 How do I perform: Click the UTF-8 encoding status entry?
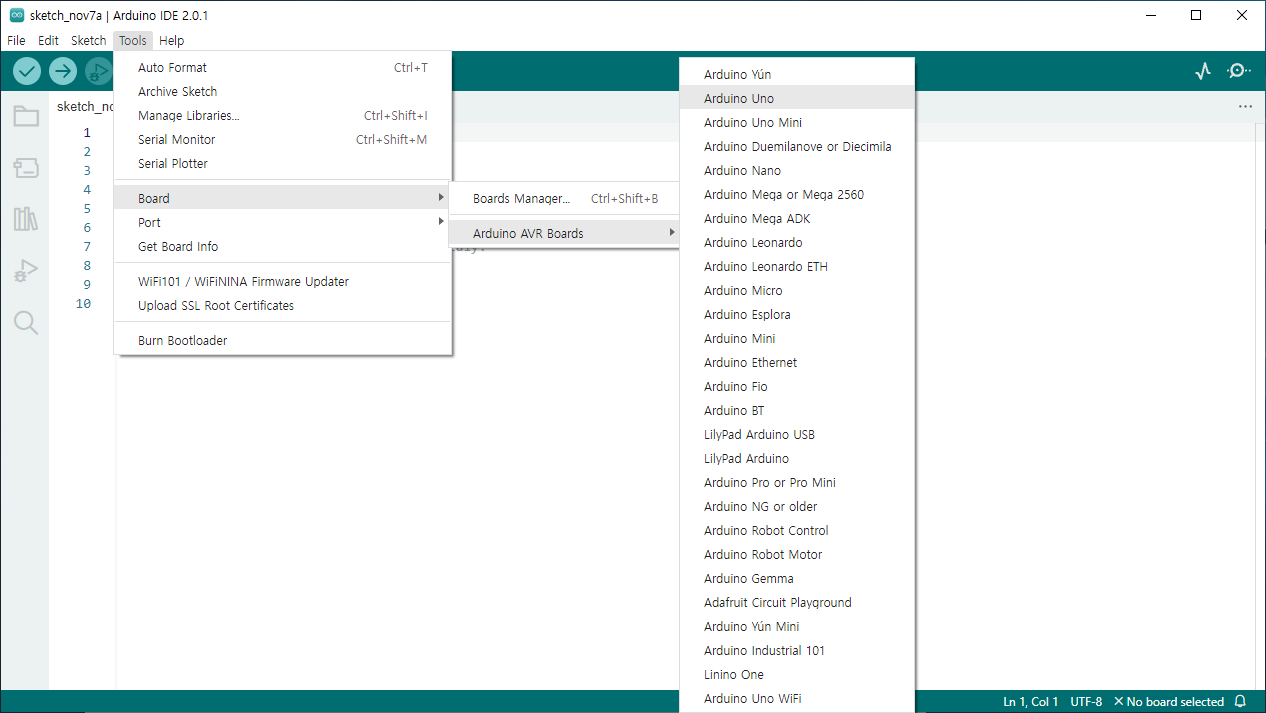tap(1086, 702)
